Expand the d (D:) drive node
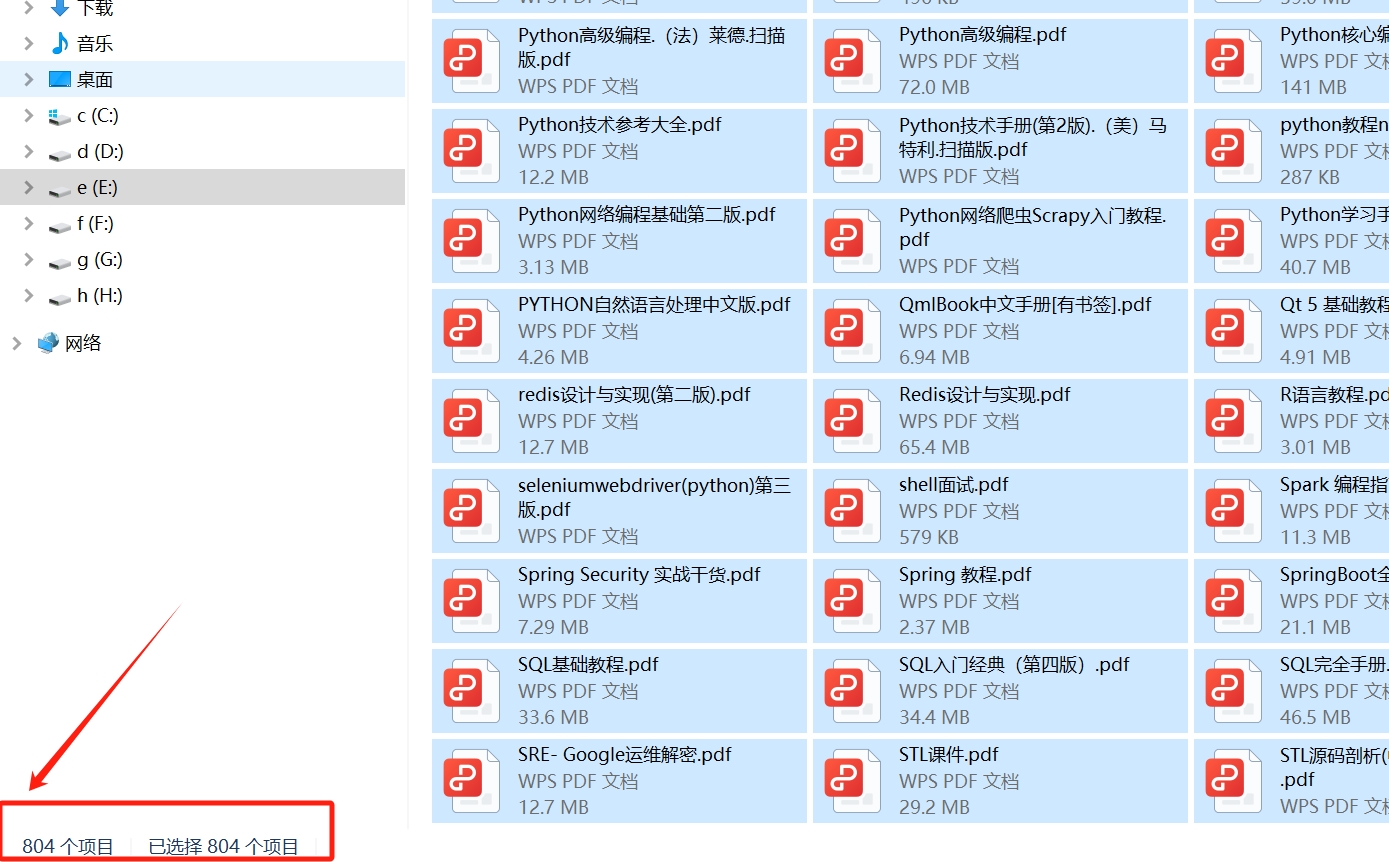 coord(29,151)
